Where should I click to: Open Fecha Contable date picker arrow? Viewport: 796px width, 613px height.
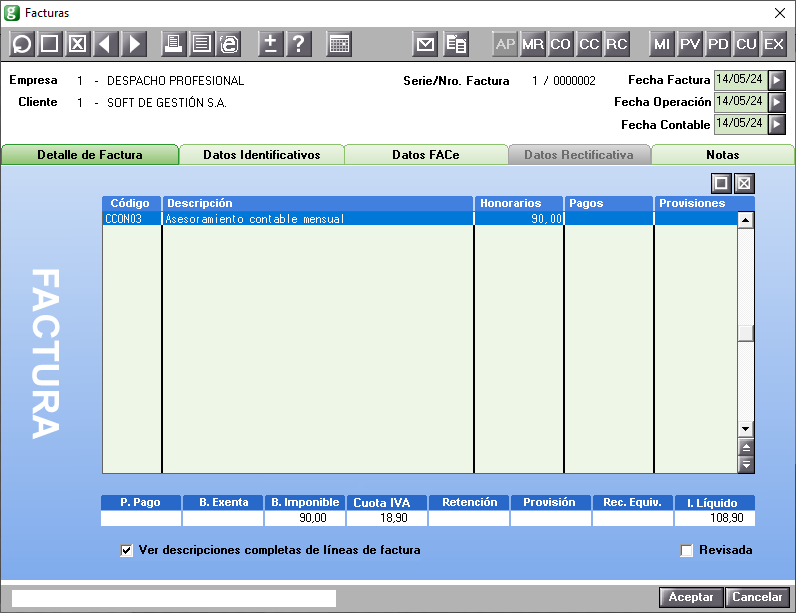point(777,124)
